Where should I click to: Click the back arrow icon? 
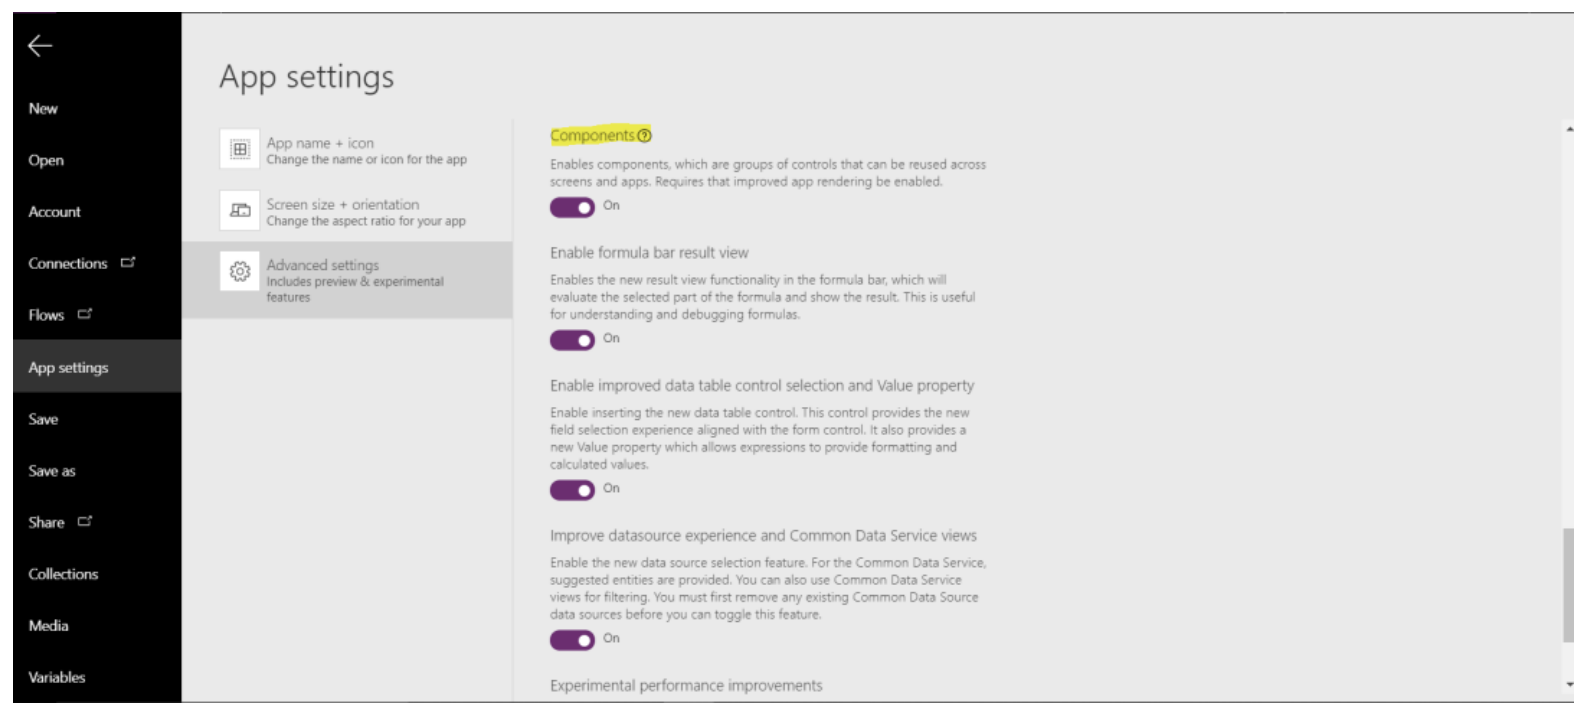40,45
